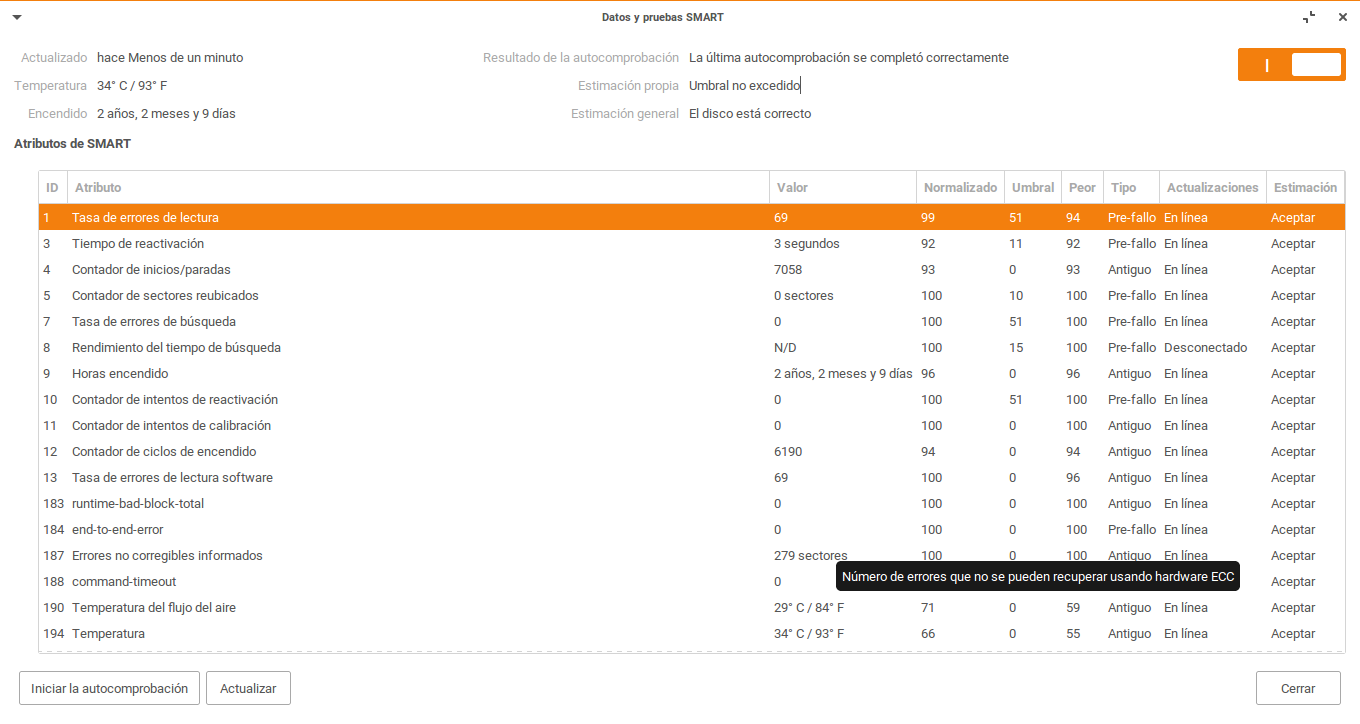Click the restore window size icon

[x=1309, y=17]
